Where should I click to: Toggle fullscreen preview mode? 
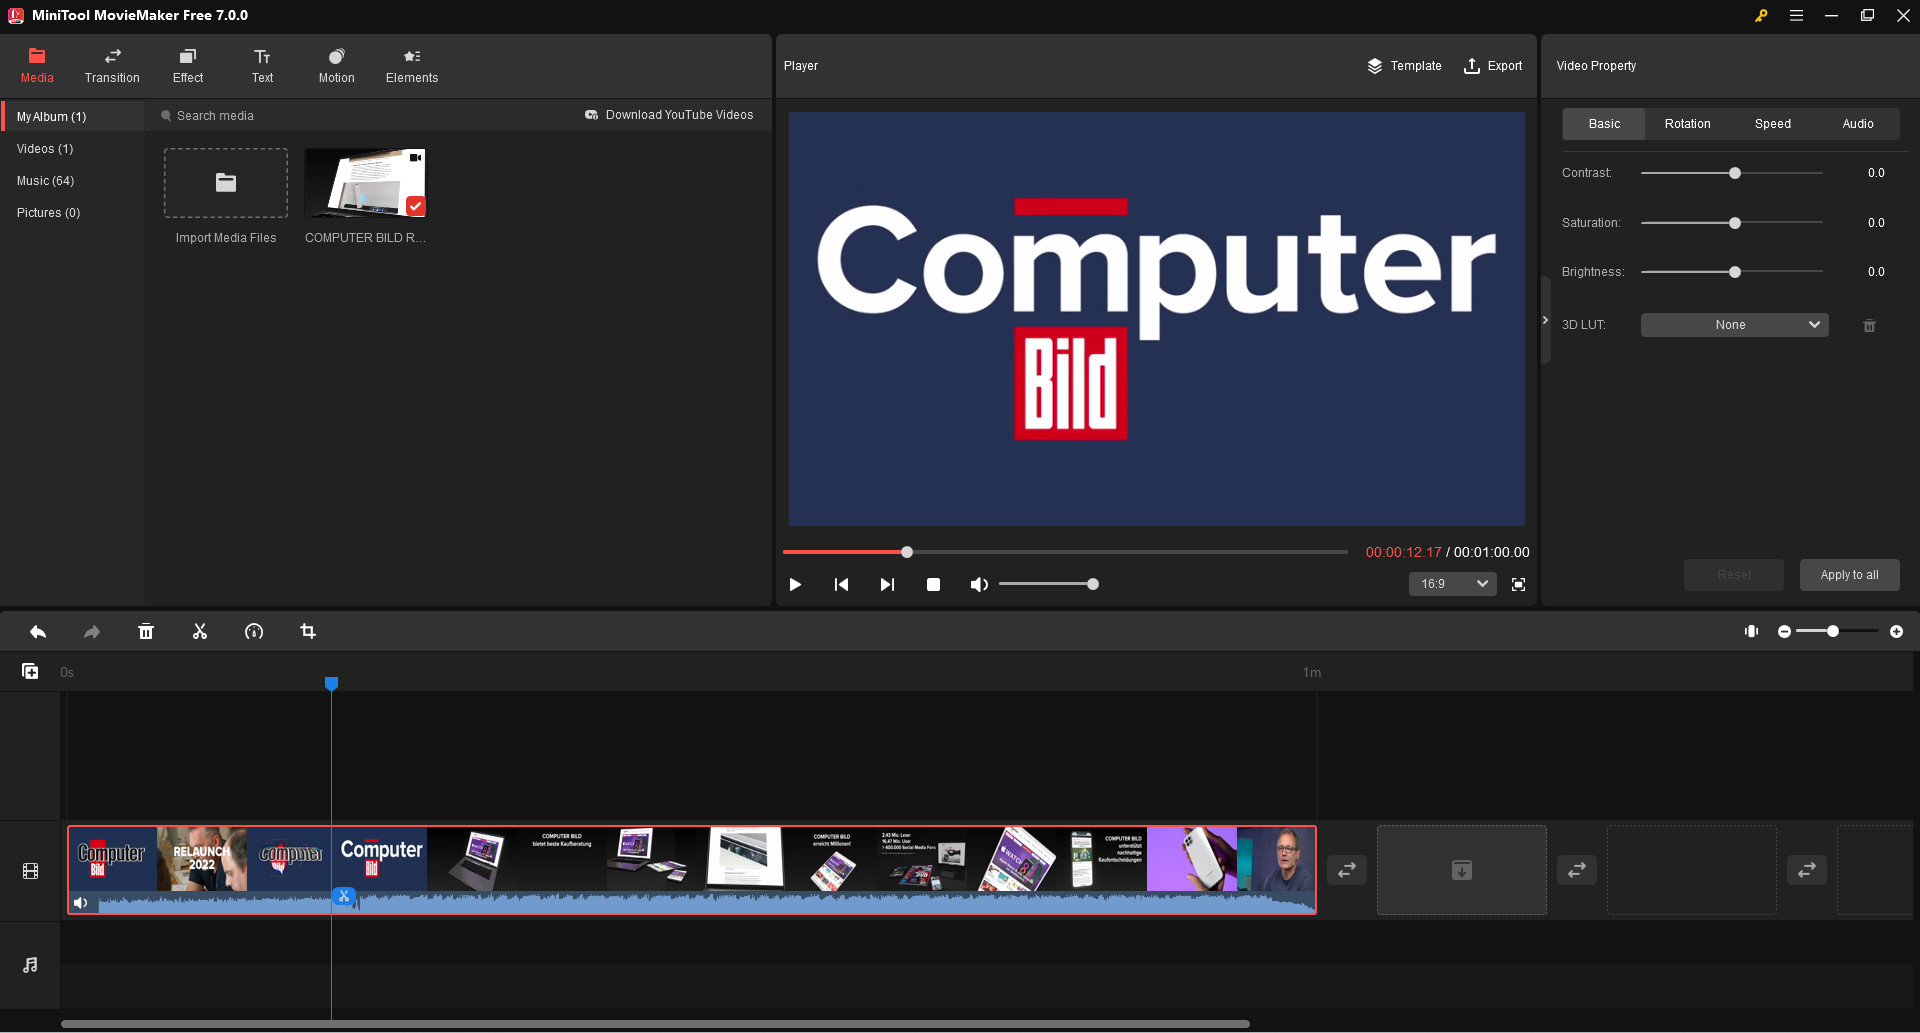[x=1518, y=584]
